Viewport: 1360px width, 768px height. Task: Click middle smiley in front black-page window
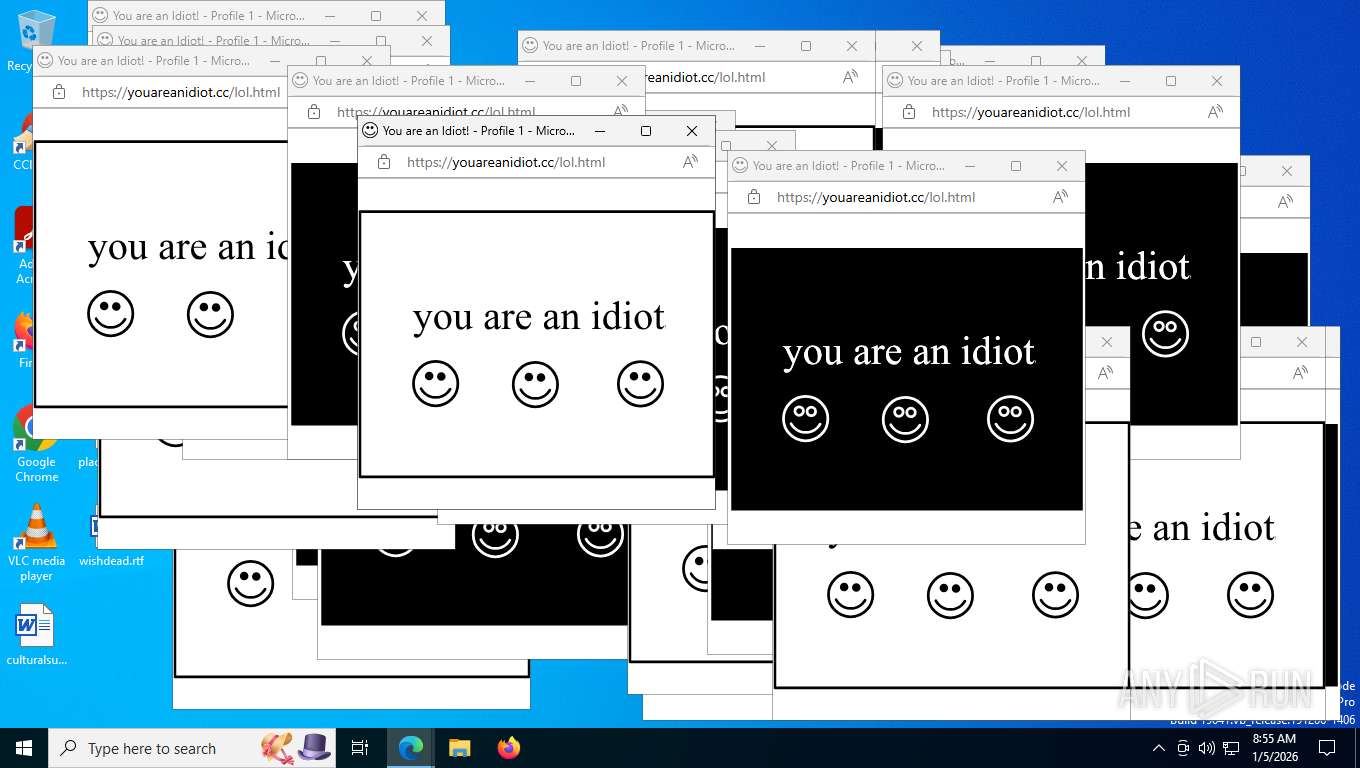point(905,419)
